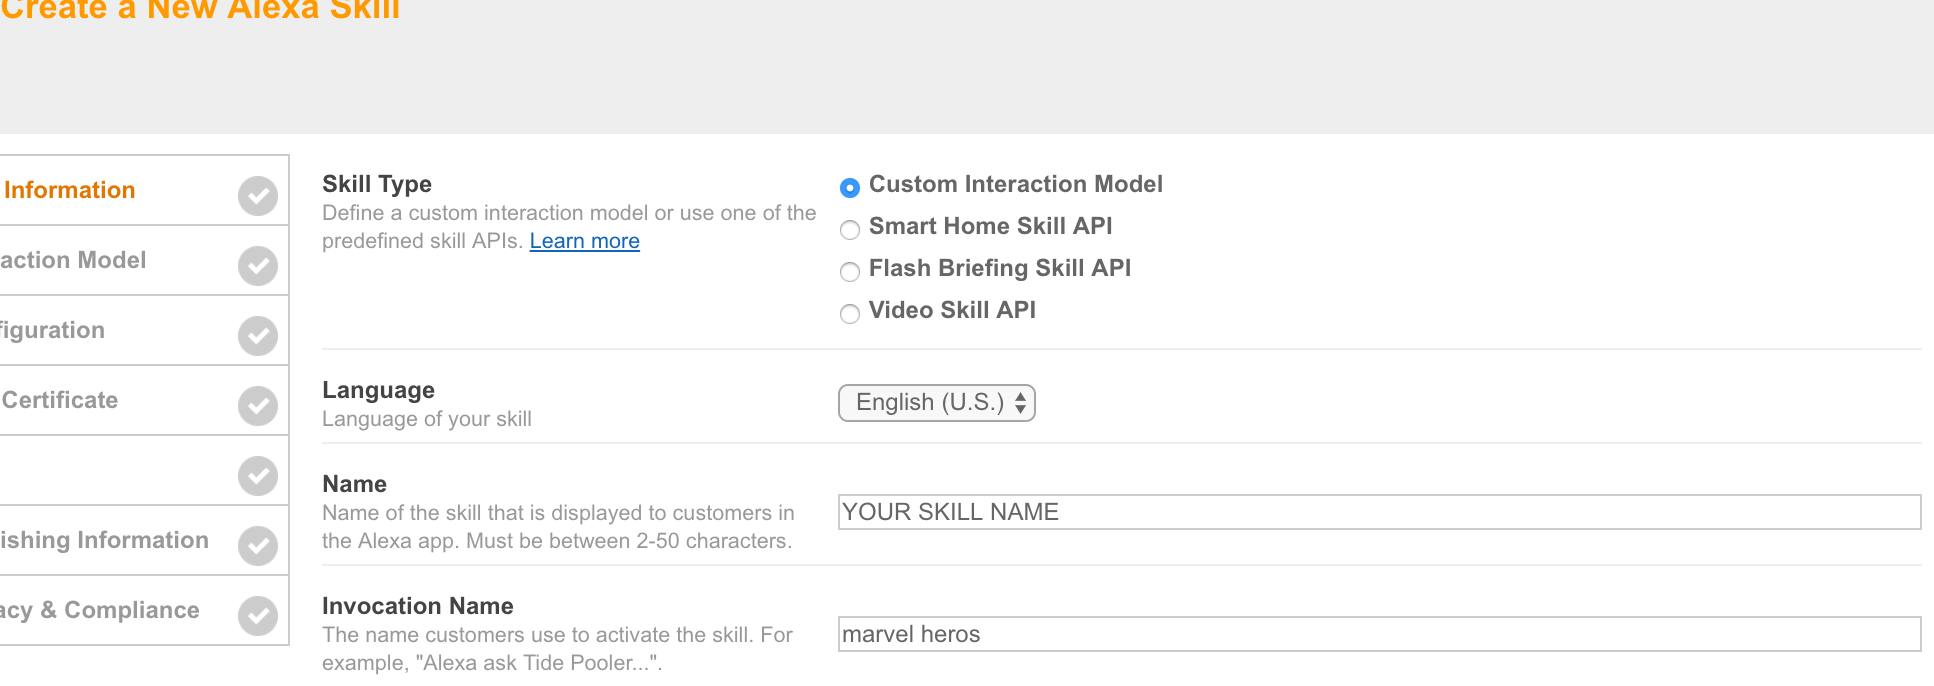The image size is (1934, 686).
Task: Click the checkmark icon beside Information tab
Action: tap(258, 195)
